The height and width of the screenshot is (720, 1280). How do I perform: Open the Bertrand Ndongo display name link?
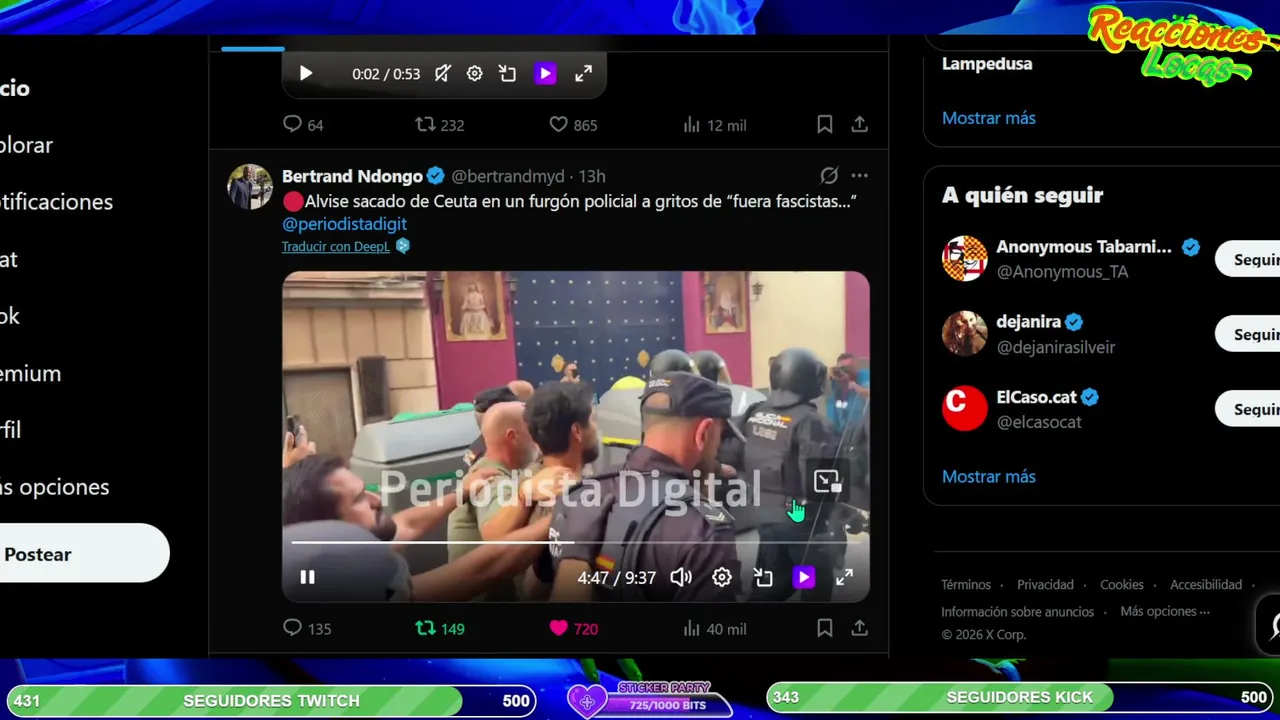coord(352,176)
